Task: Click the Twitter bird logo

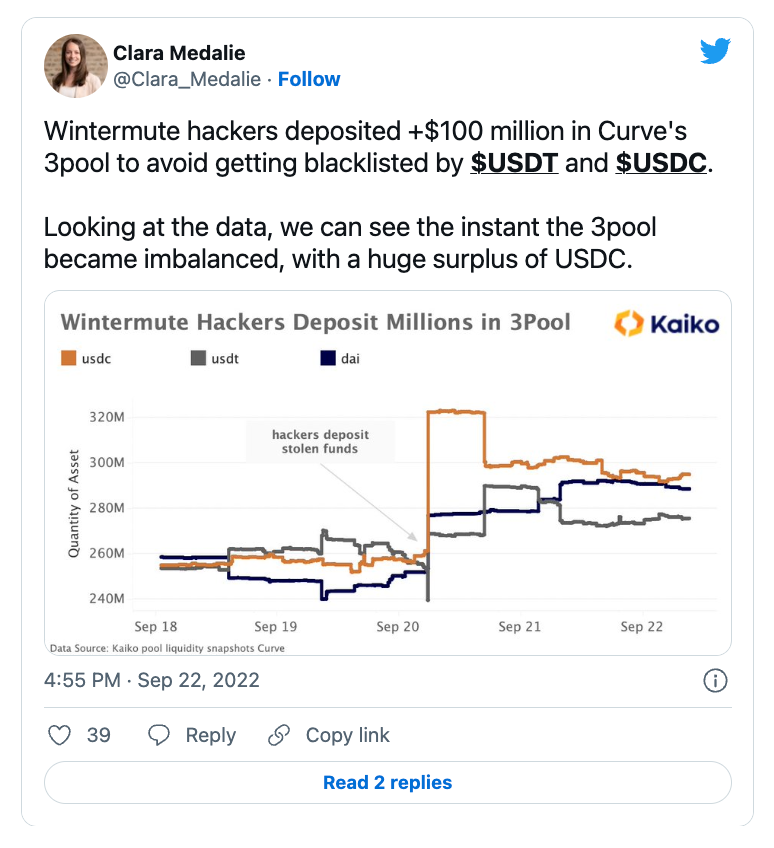Action: pos(715,51)
